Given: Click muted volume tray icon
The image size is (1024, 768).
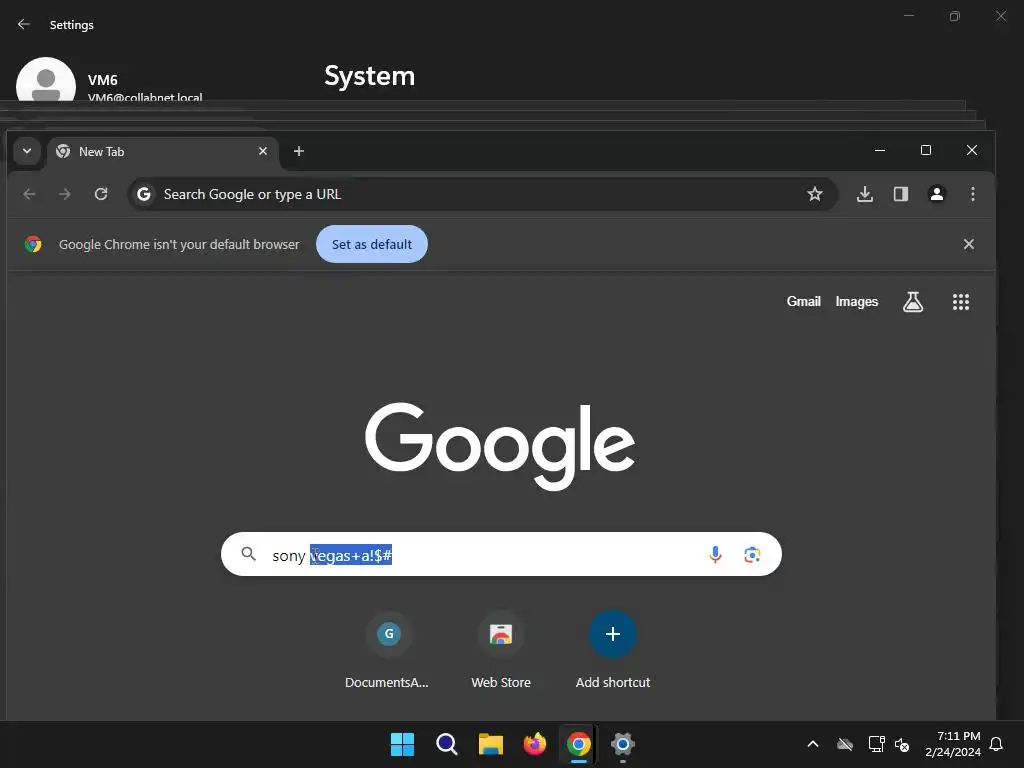Looking at the screenshot, I should pos(902,744).
